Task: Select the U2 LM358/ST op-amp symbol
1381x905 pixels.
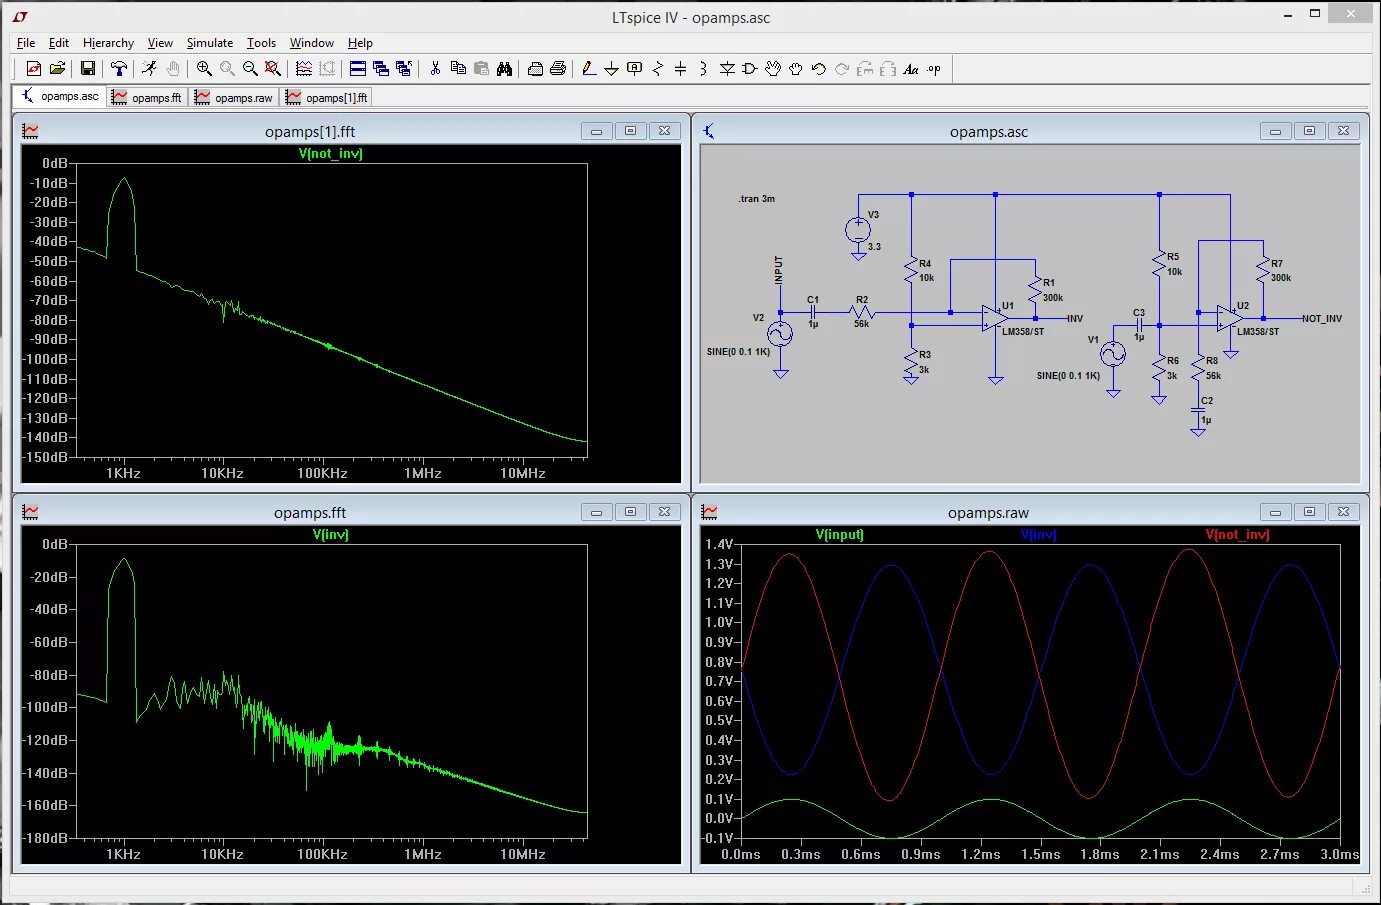Action: [1230, 318]
